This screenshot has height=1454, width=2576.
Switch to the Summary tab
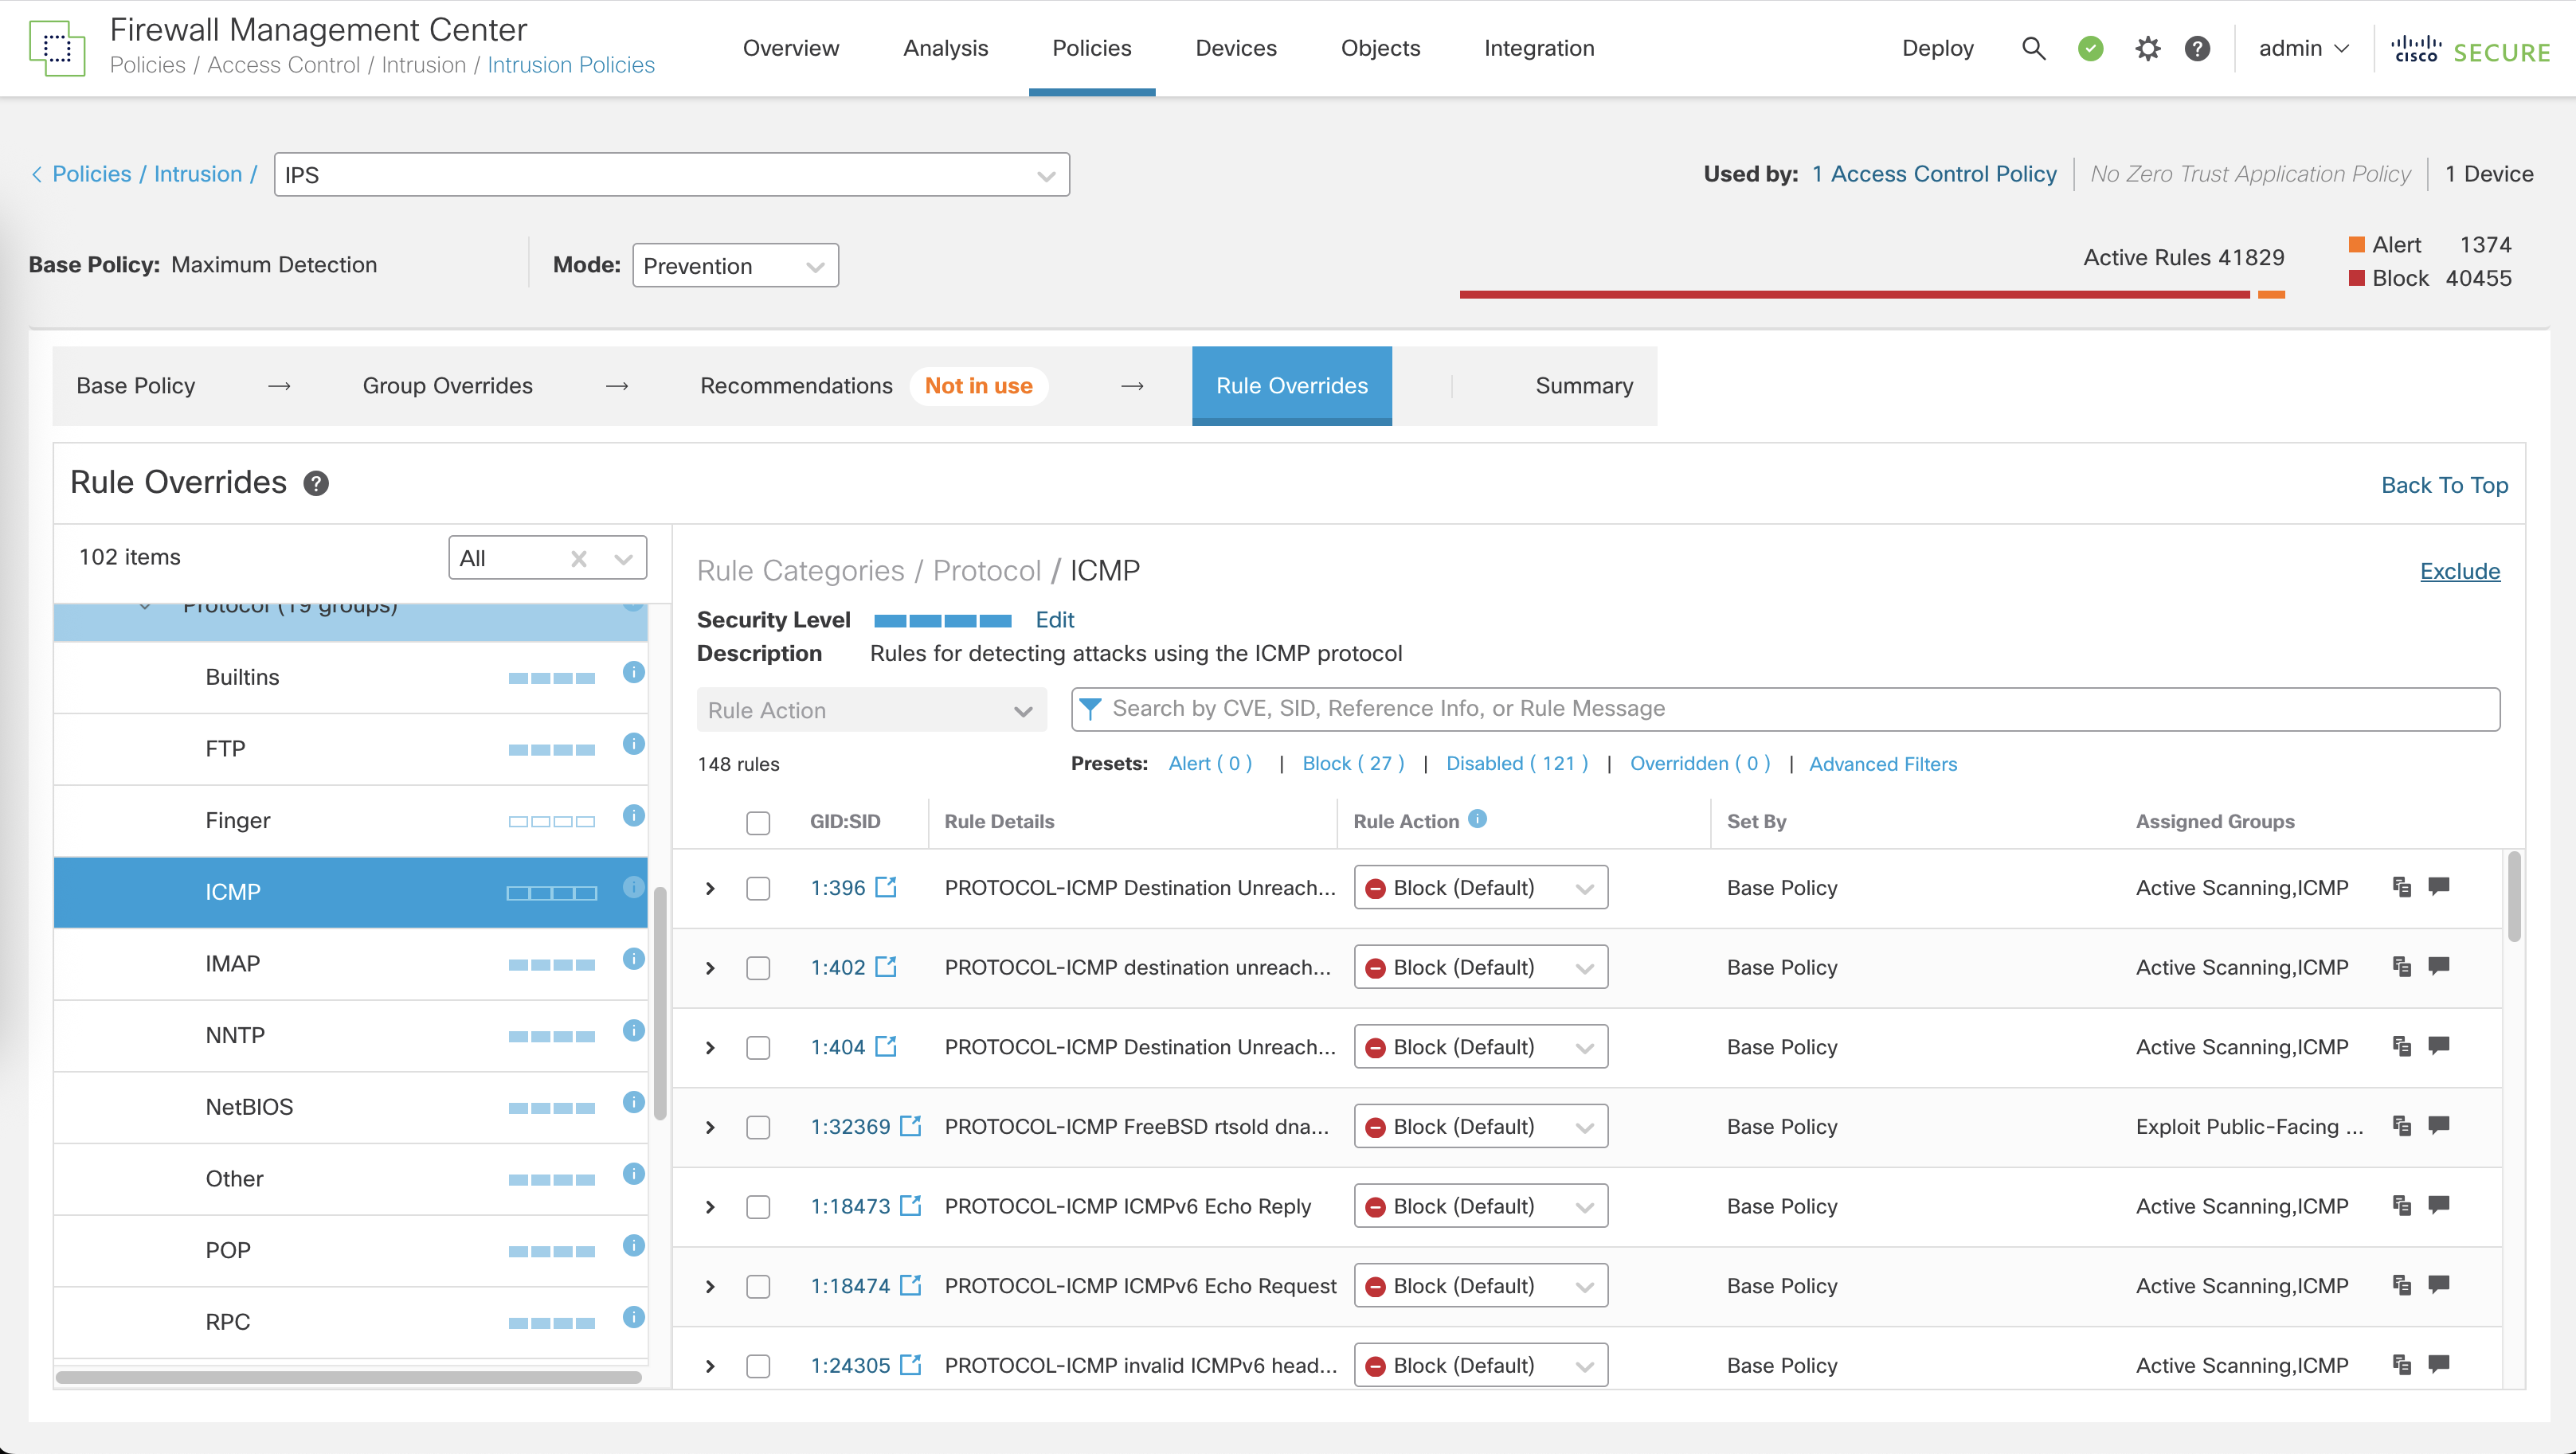pyautogui.click(x=1583, y=386)
